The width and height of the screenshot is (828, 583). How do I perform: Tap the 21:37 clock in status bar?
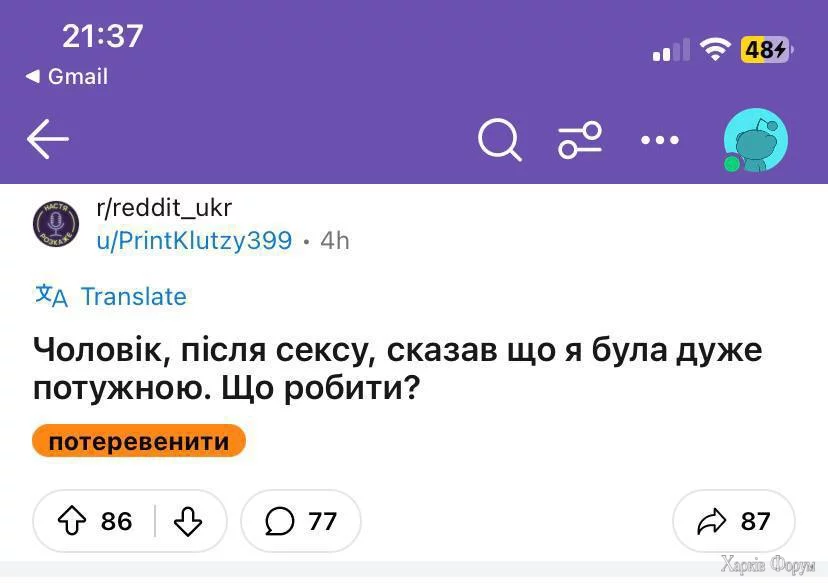[103, 36]
